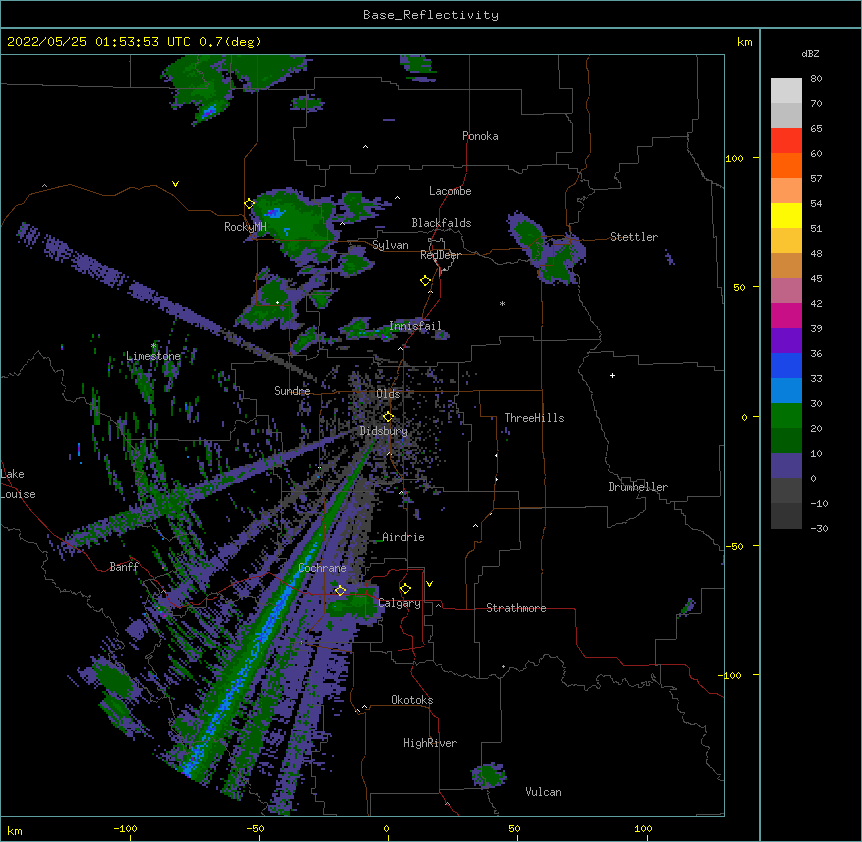862x842 pixels.
Task: Select the yellow 54 dBZ legend swatch
Action: point(786,215)
